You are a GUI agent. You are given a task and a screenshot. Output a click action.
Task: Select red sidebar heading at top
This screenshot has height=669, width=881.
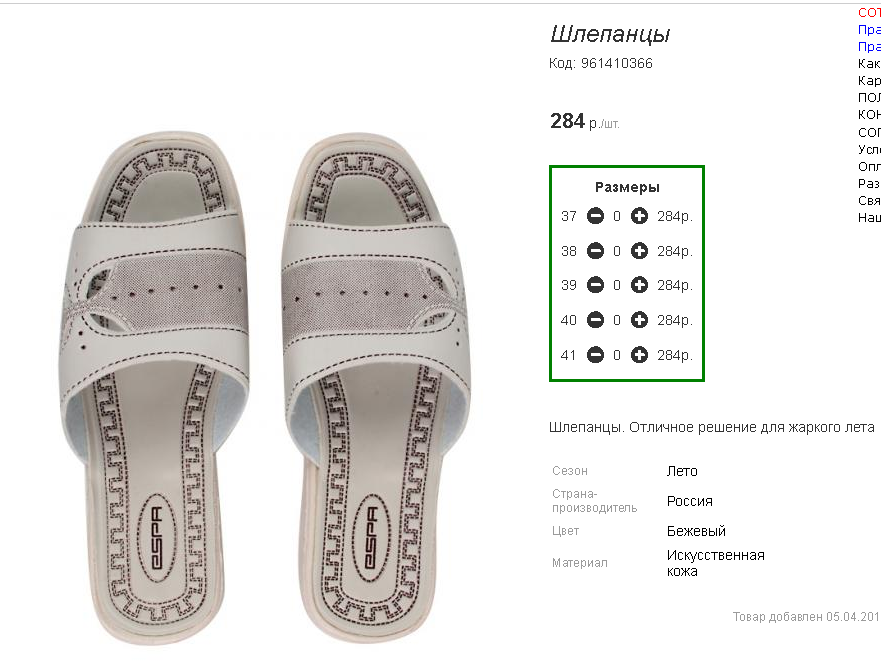coord(869,12)
